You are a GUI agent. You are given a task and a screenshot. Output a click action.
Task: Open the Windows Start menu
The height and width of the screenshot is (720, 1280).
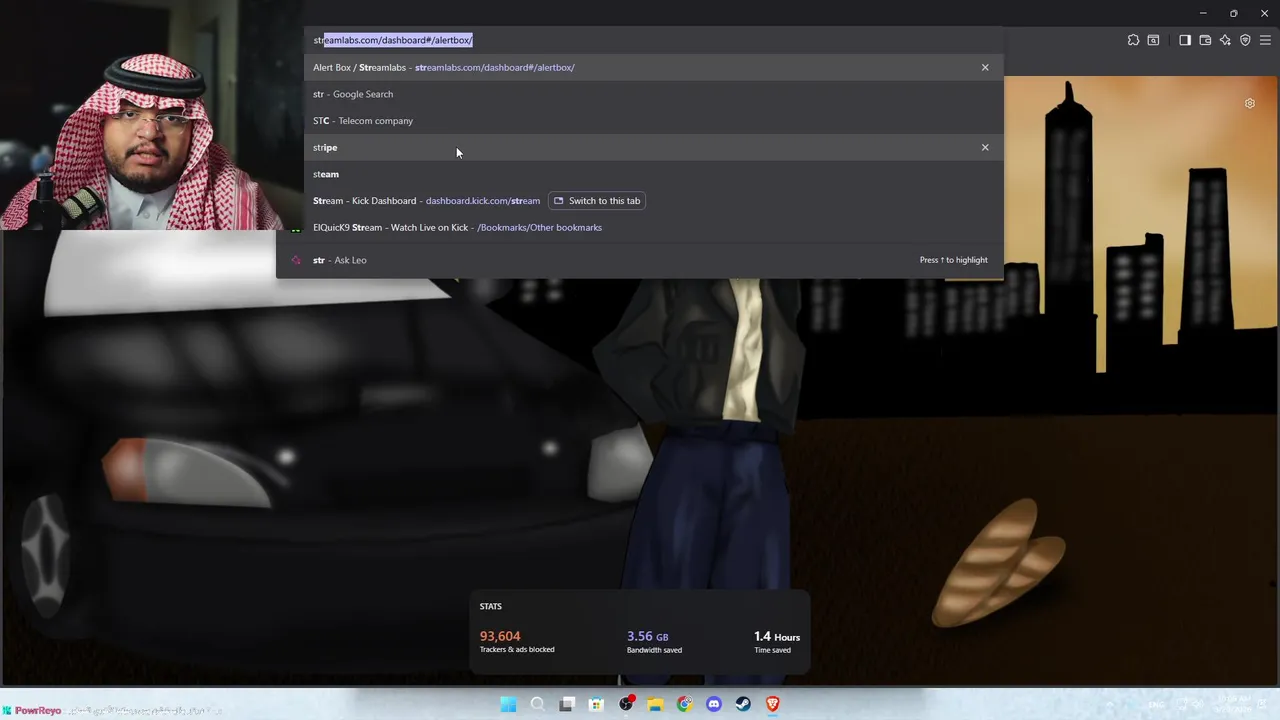click(508, 704)
